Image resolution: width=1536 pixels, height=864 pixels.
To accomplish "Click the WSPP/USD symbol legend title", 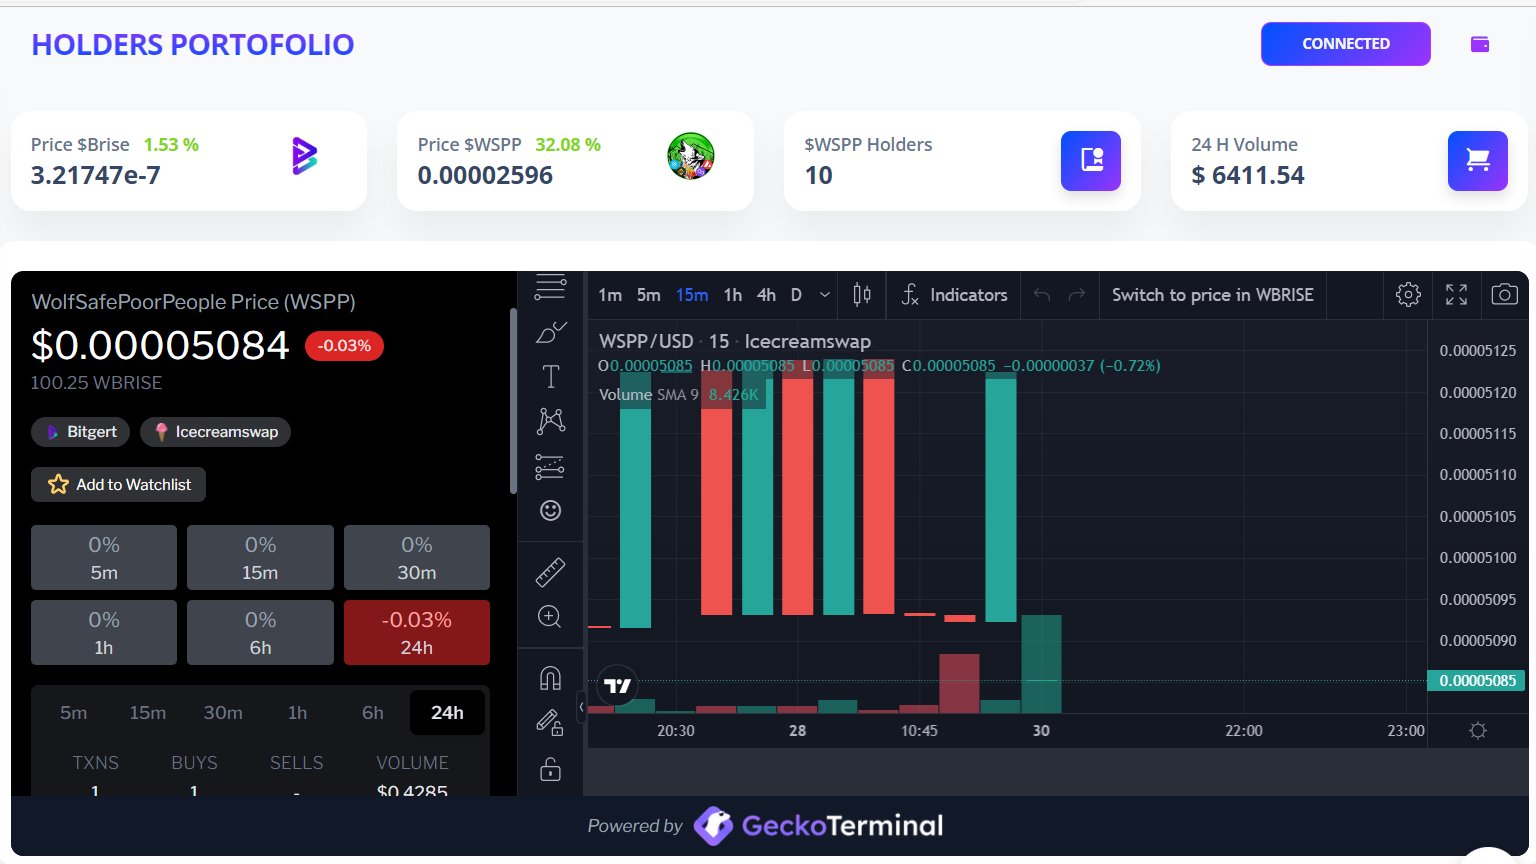I will pyautogui.click(x=735, y=342).
